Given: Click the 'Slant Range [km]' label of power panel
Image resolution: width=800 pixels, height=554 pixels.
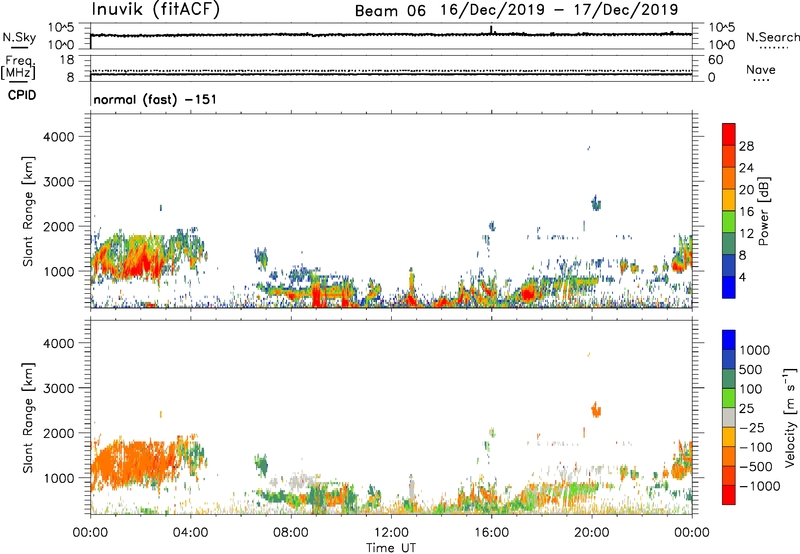Looking at the screenshot, I should [28, 211].
